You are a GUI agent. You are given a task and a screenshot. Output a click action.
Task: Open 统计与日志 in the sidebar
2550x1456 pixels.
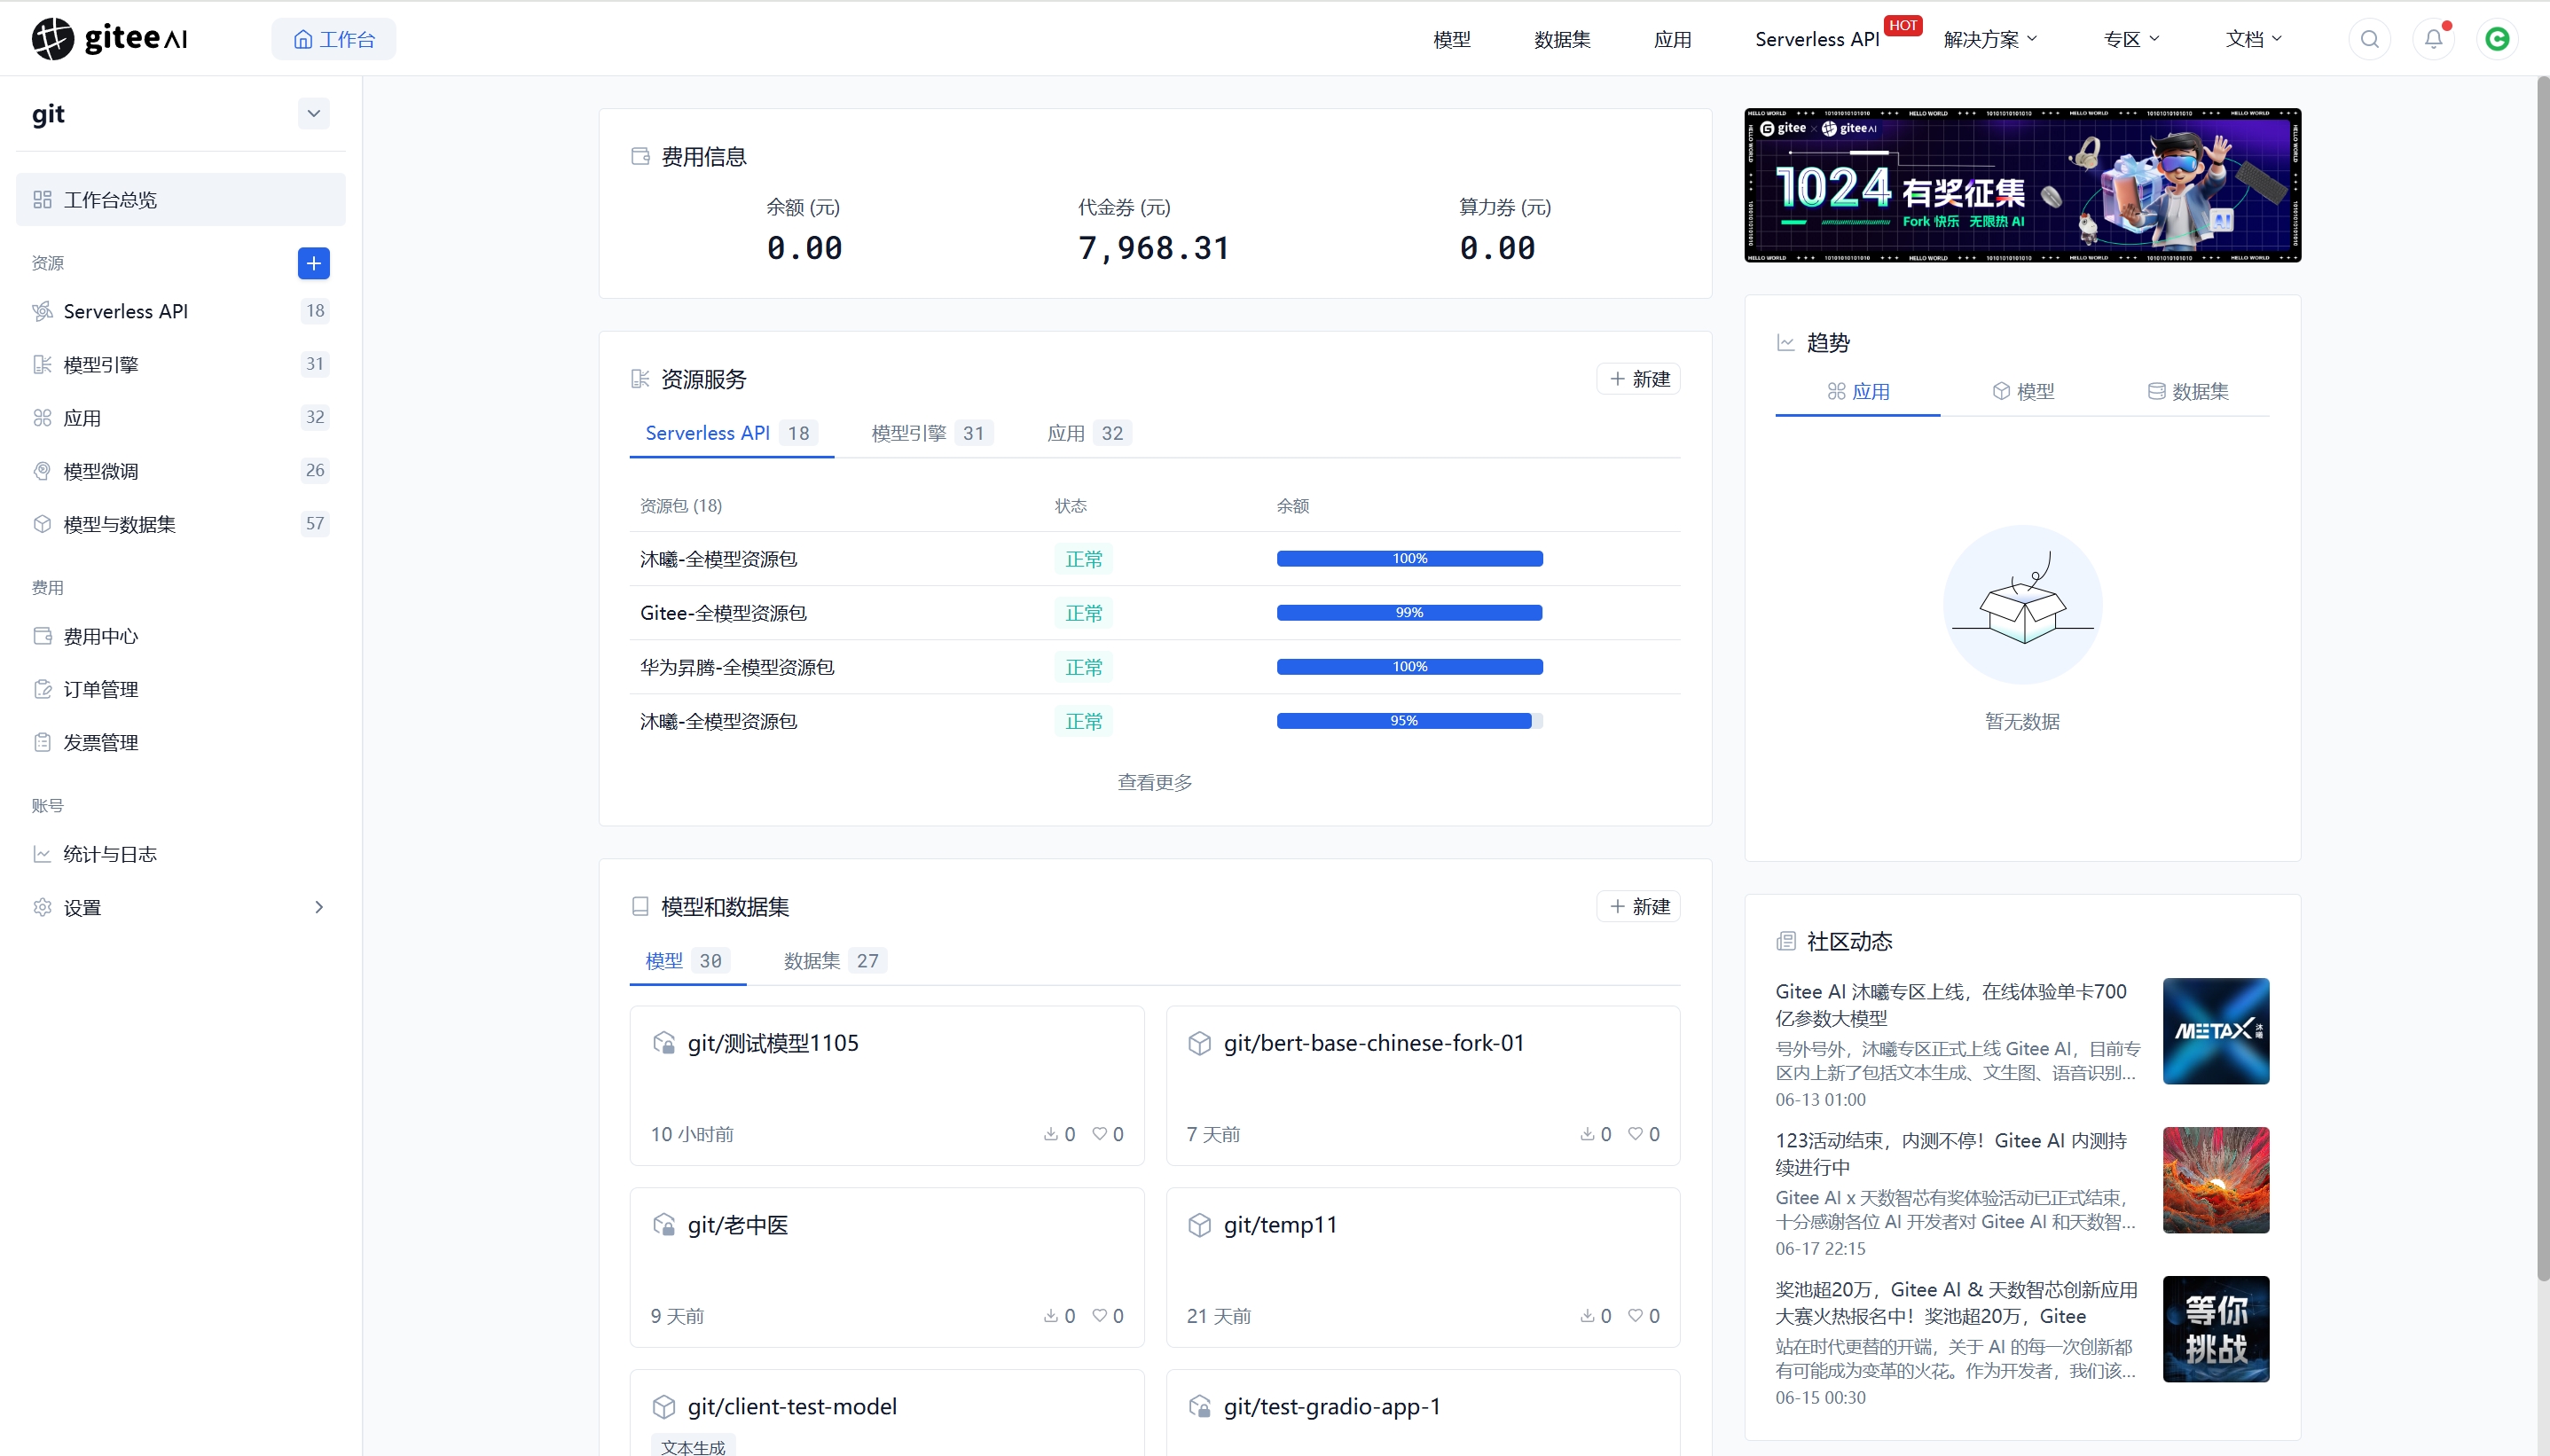(180, 854)
